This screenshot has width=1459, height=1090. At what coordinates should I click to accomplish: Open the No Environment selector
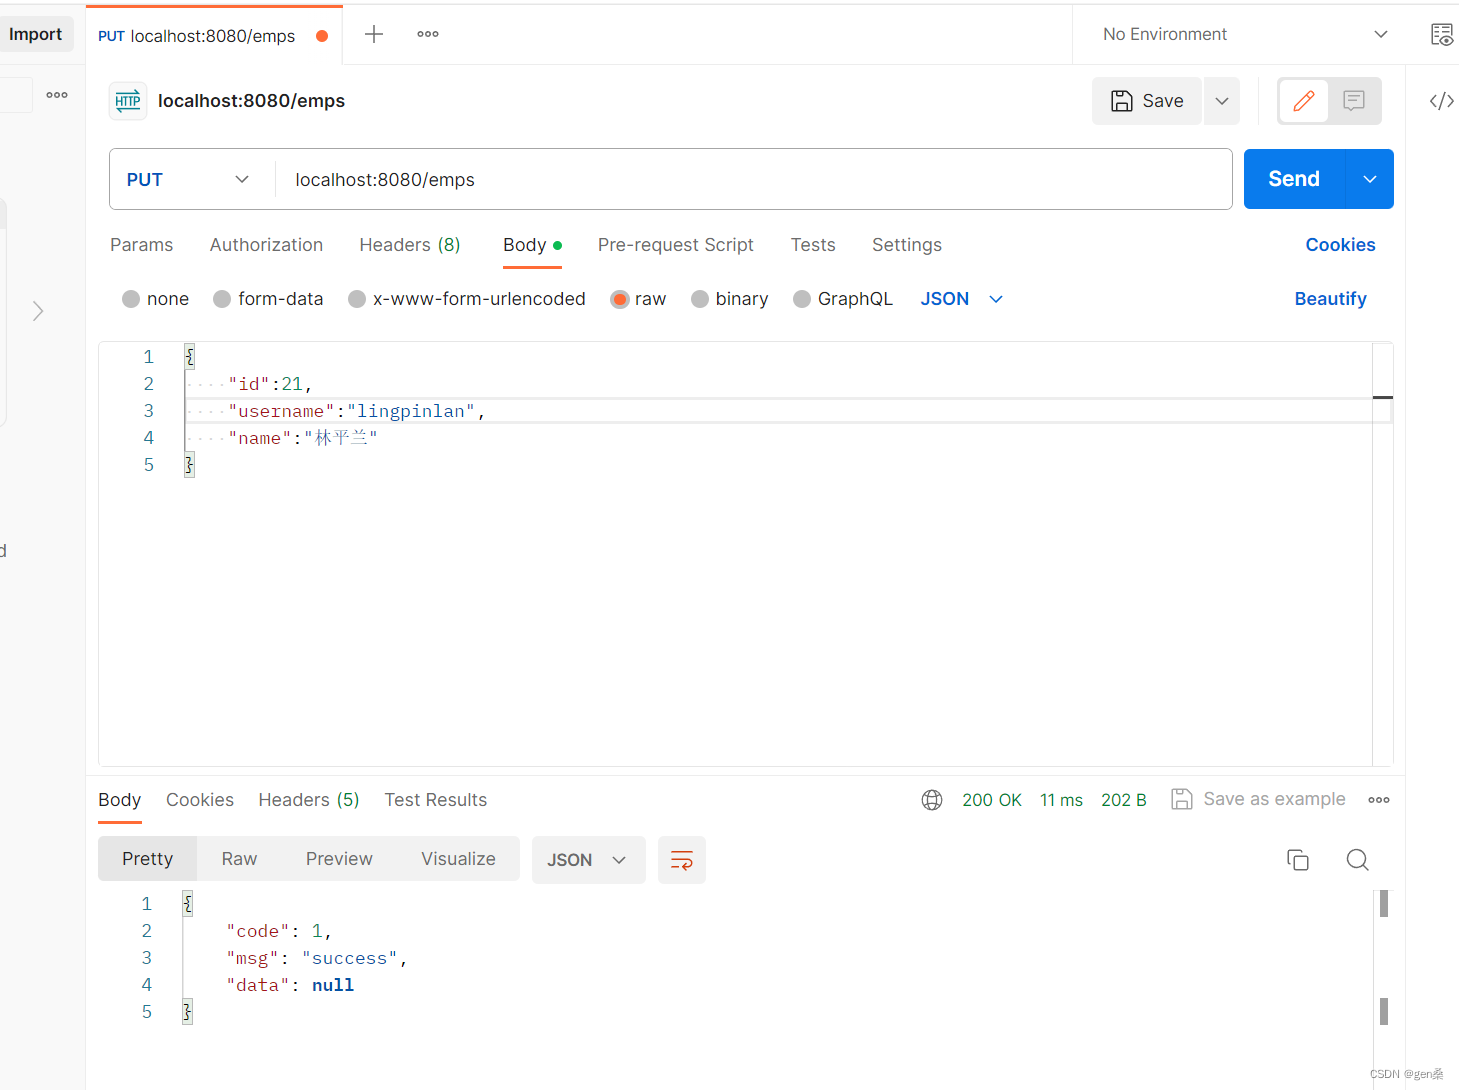(1245, 34)
